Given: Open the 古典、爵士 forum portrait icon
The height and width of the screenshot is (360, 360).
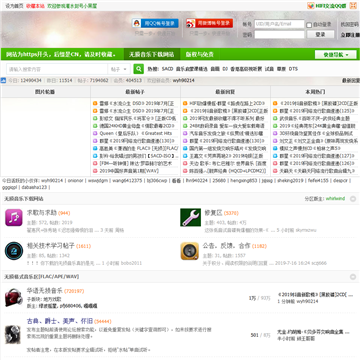Looking at the screenshot, I should 13,335.
